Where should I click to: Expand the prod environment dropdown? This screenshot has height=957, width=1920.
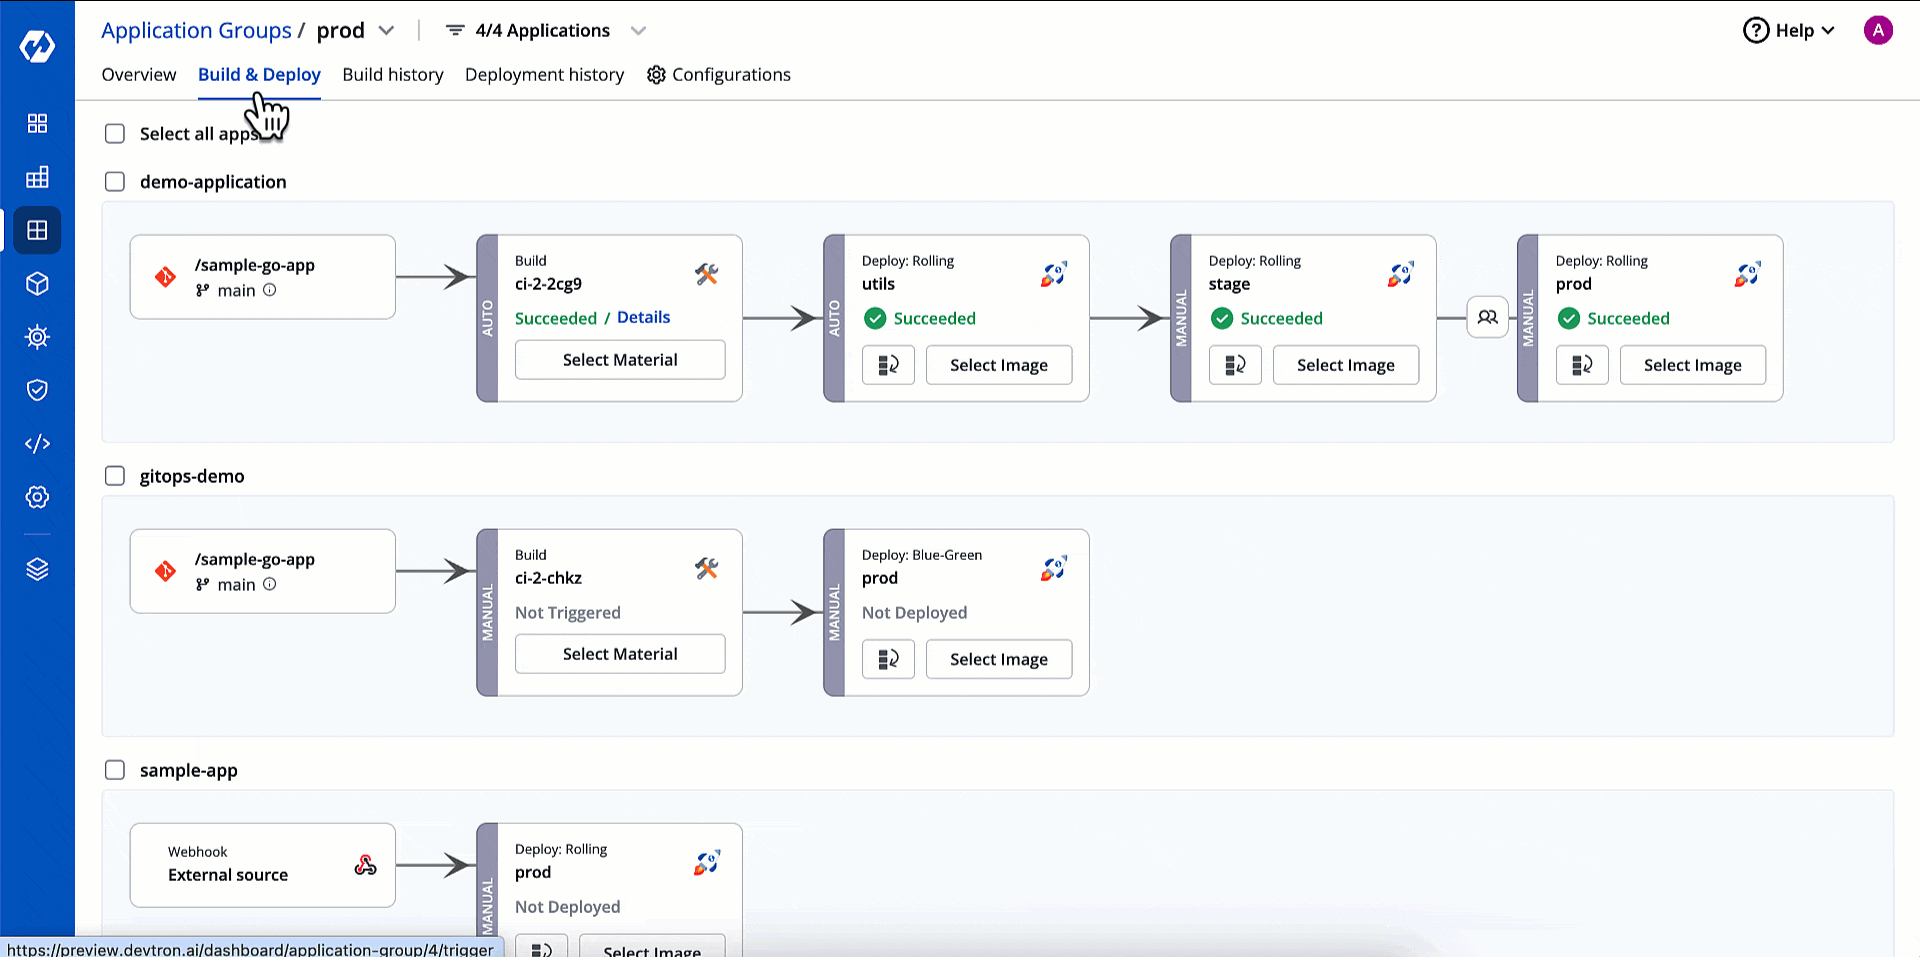pos(386,31)
